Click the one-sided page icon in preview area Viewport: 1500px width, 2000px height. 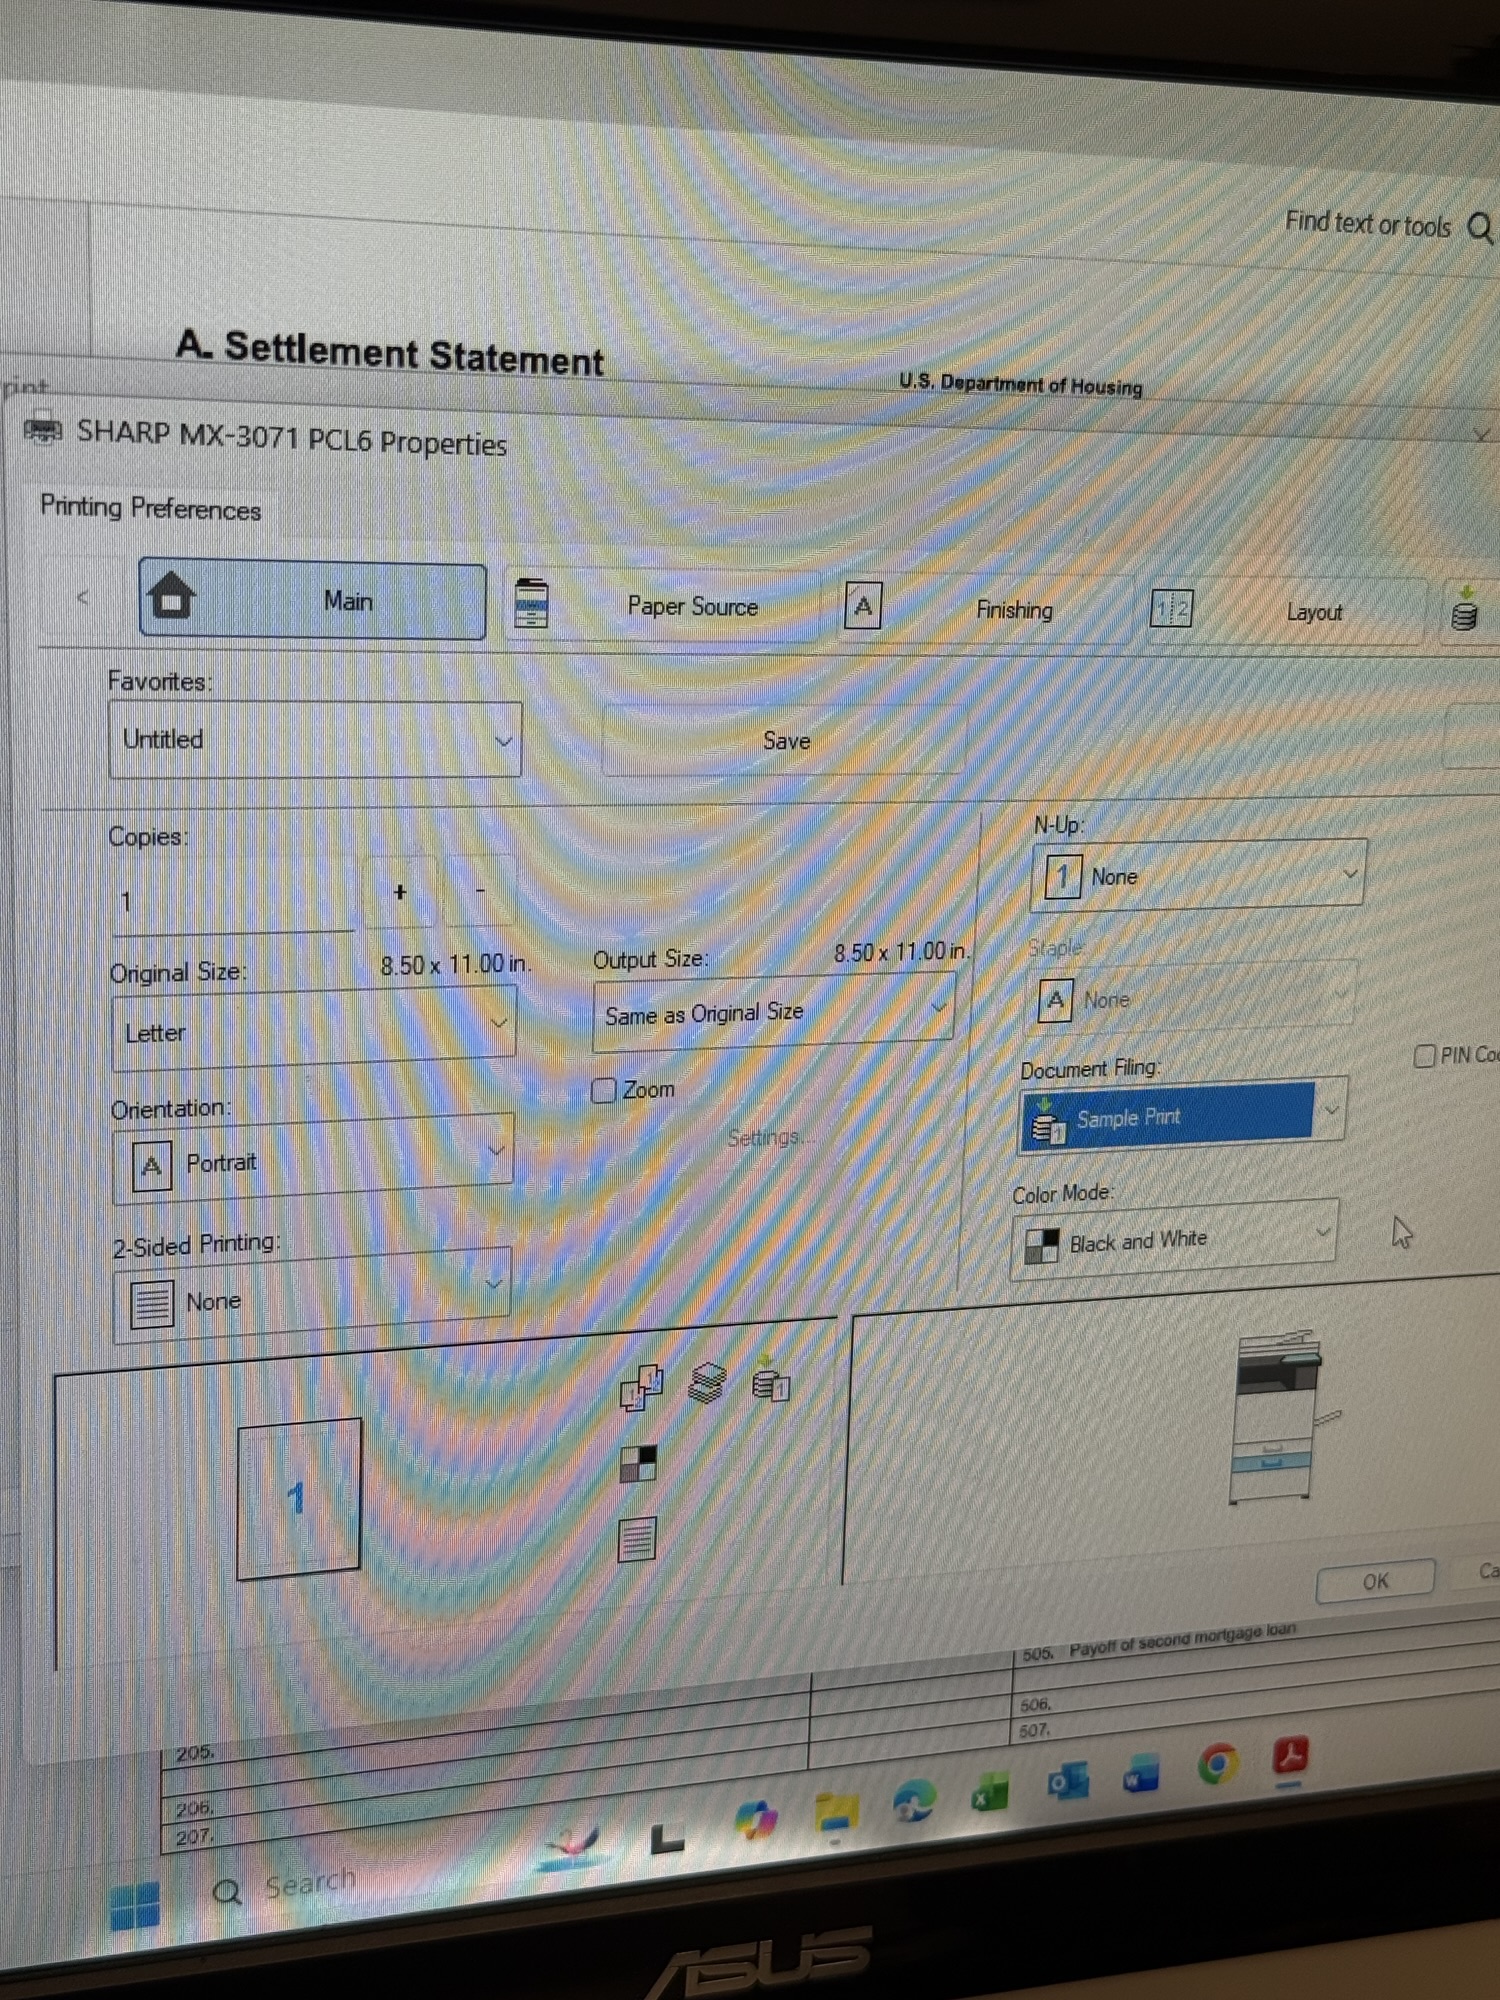tap(637, 1539)
